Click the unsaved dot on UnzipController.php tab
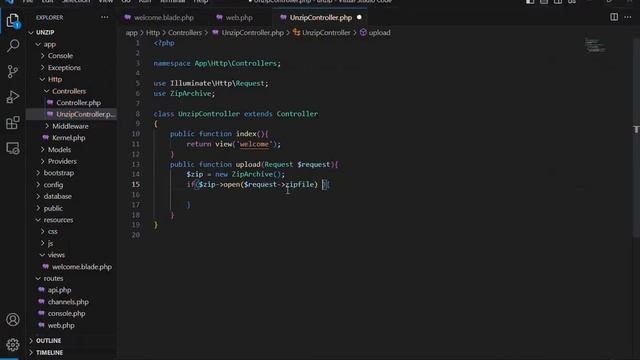Image resolution: width=640 pixels, height=360 pixels. click(x=359, y=18)
